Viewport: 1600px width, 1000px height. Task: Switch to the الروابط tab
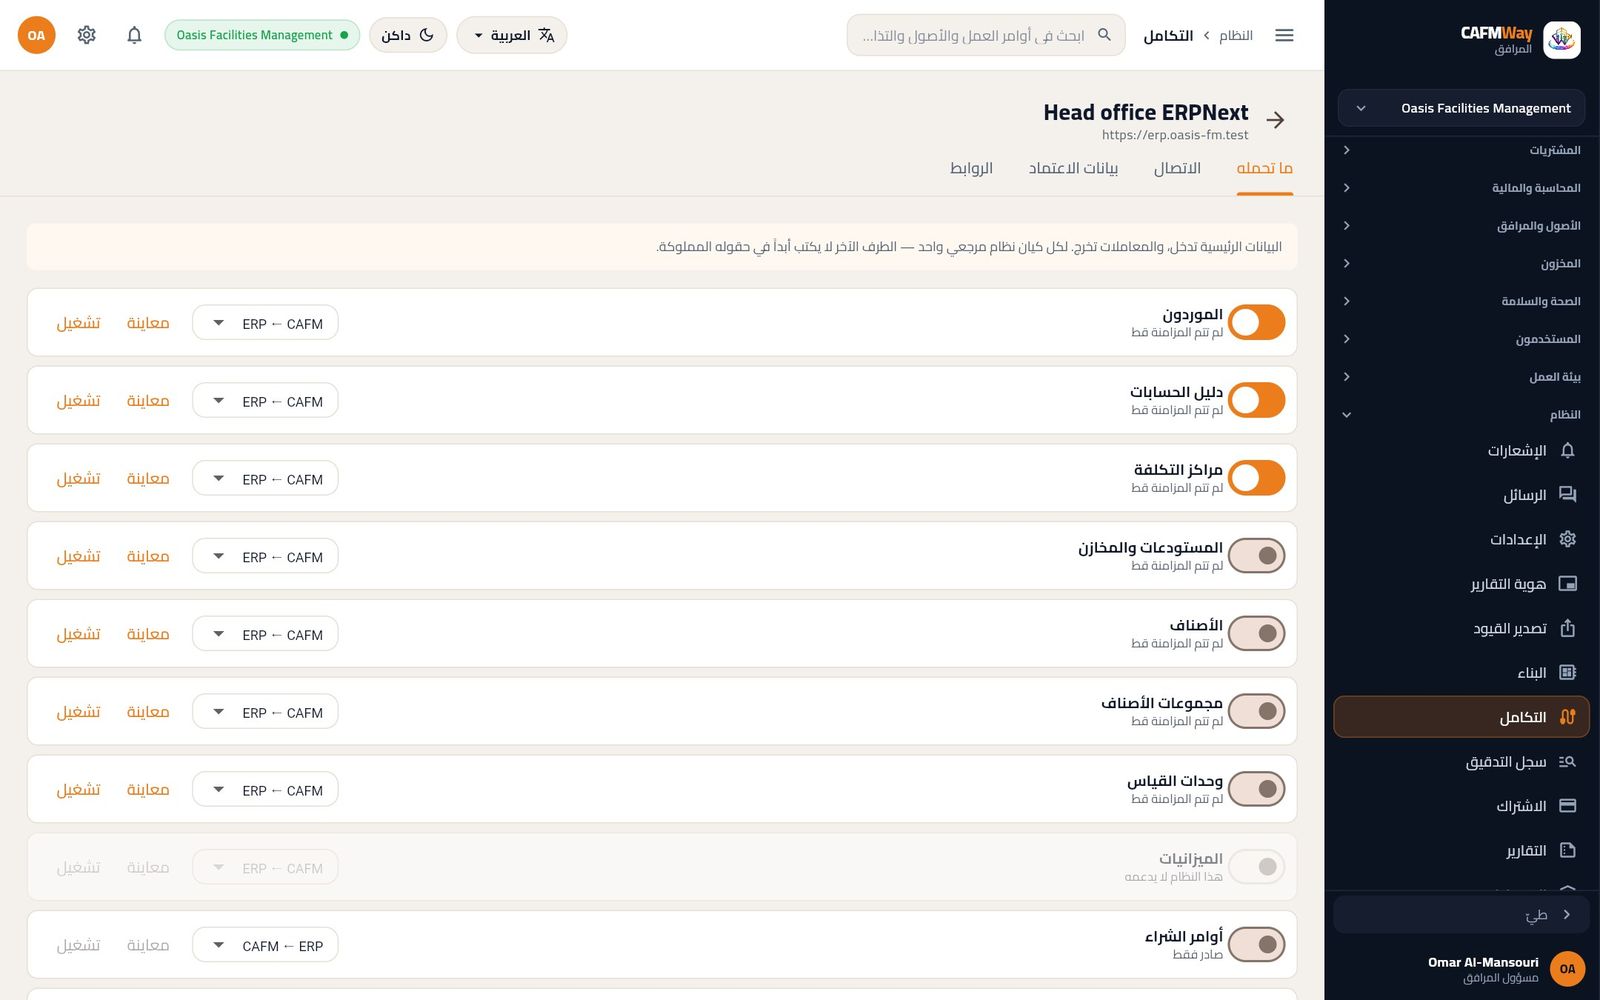point(971,168)
